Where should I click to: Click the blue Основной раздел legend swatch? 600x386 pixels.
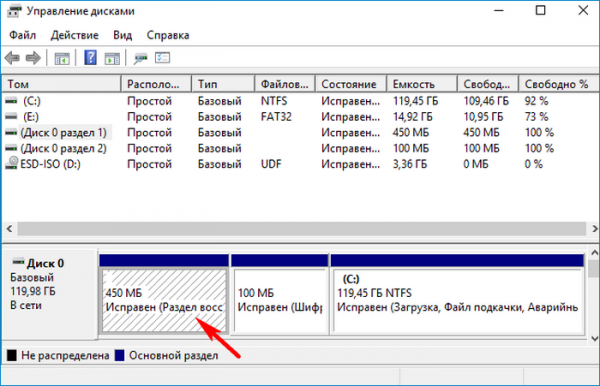120,355
